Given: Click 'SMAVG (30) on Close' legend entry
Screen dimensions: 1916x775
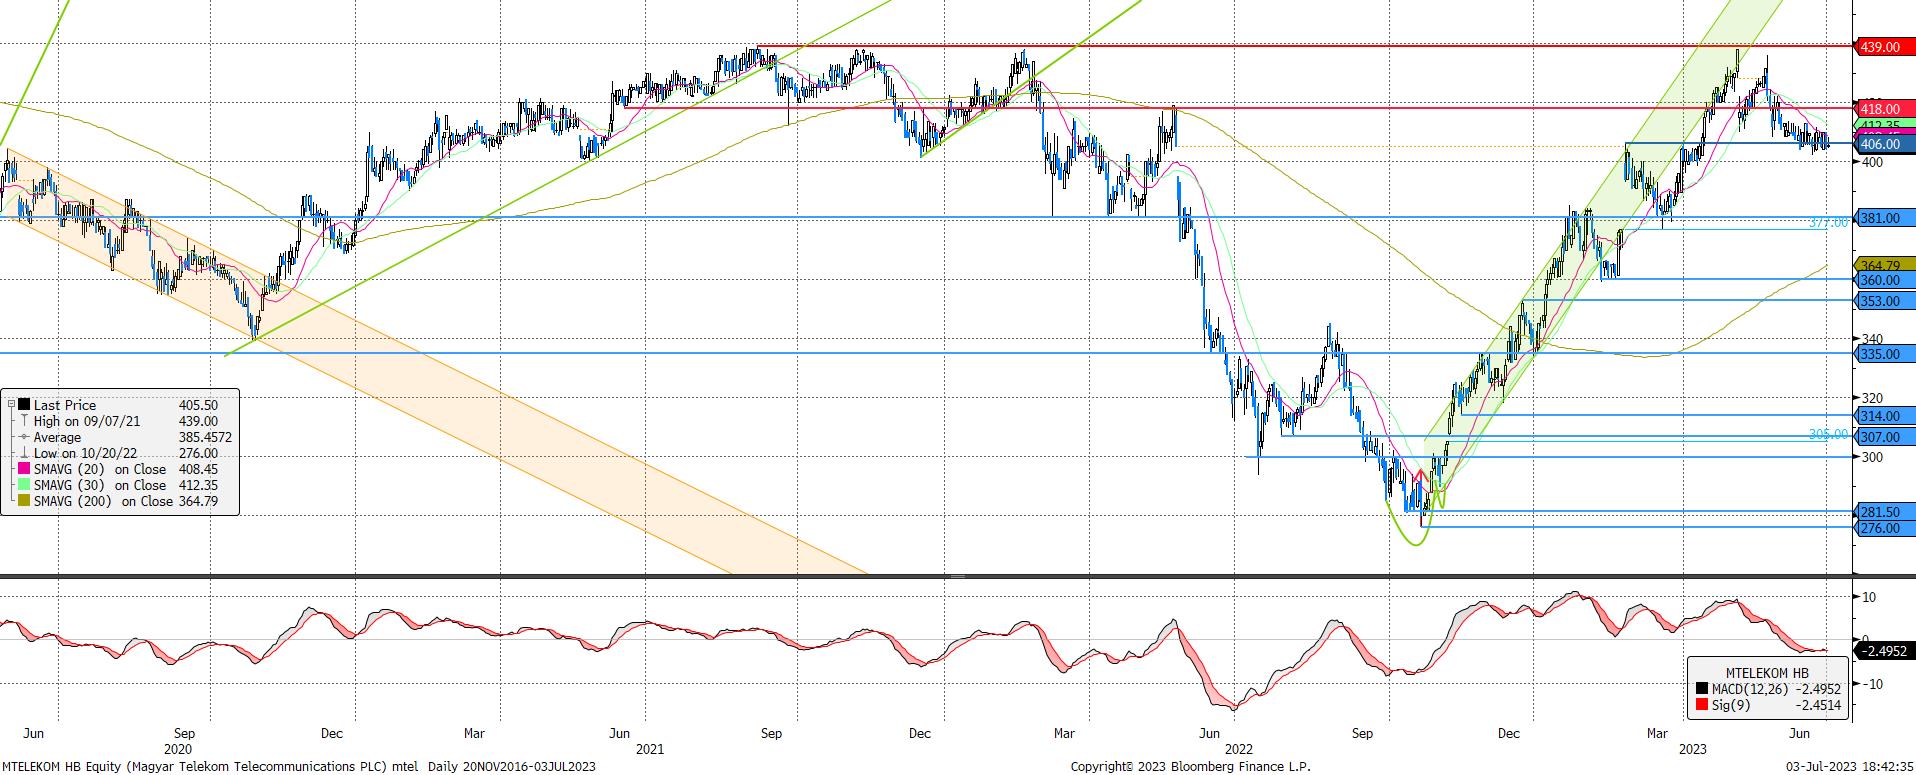Looking at the screenshot, I should click(x=100, y=485).
